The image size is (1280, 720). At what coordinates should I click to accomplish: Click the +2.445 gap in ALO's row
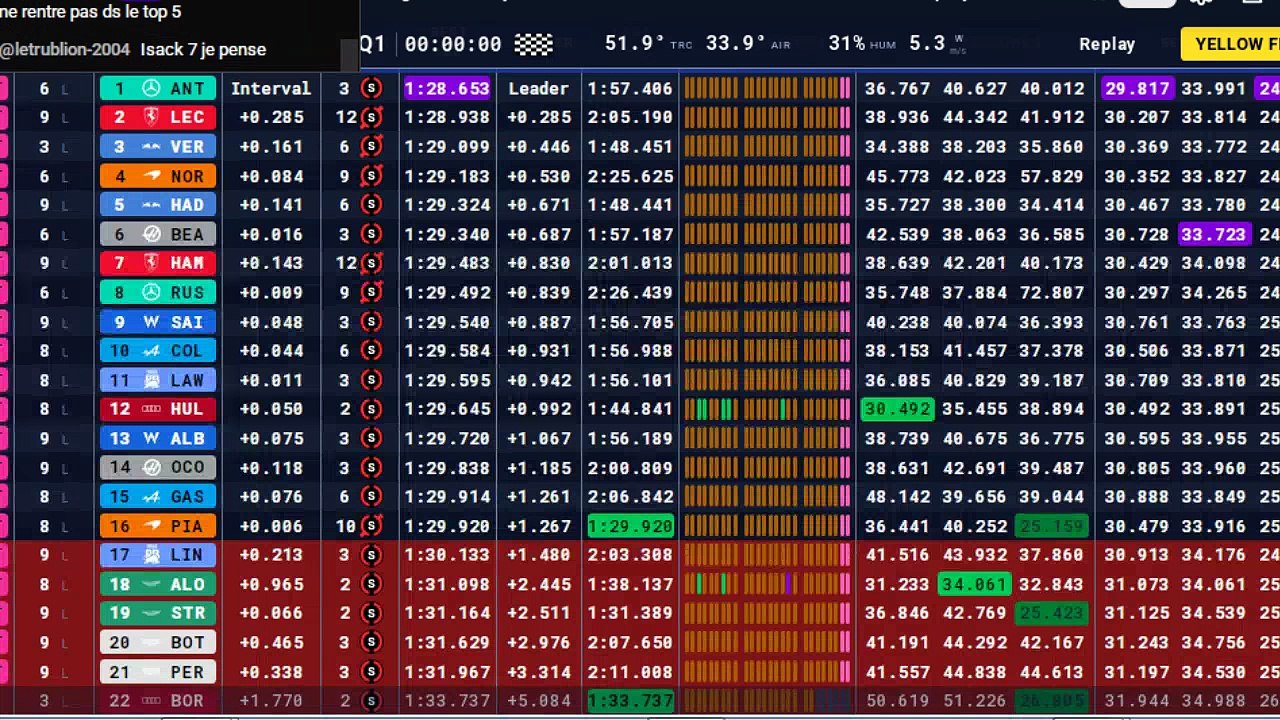[539, 585]
